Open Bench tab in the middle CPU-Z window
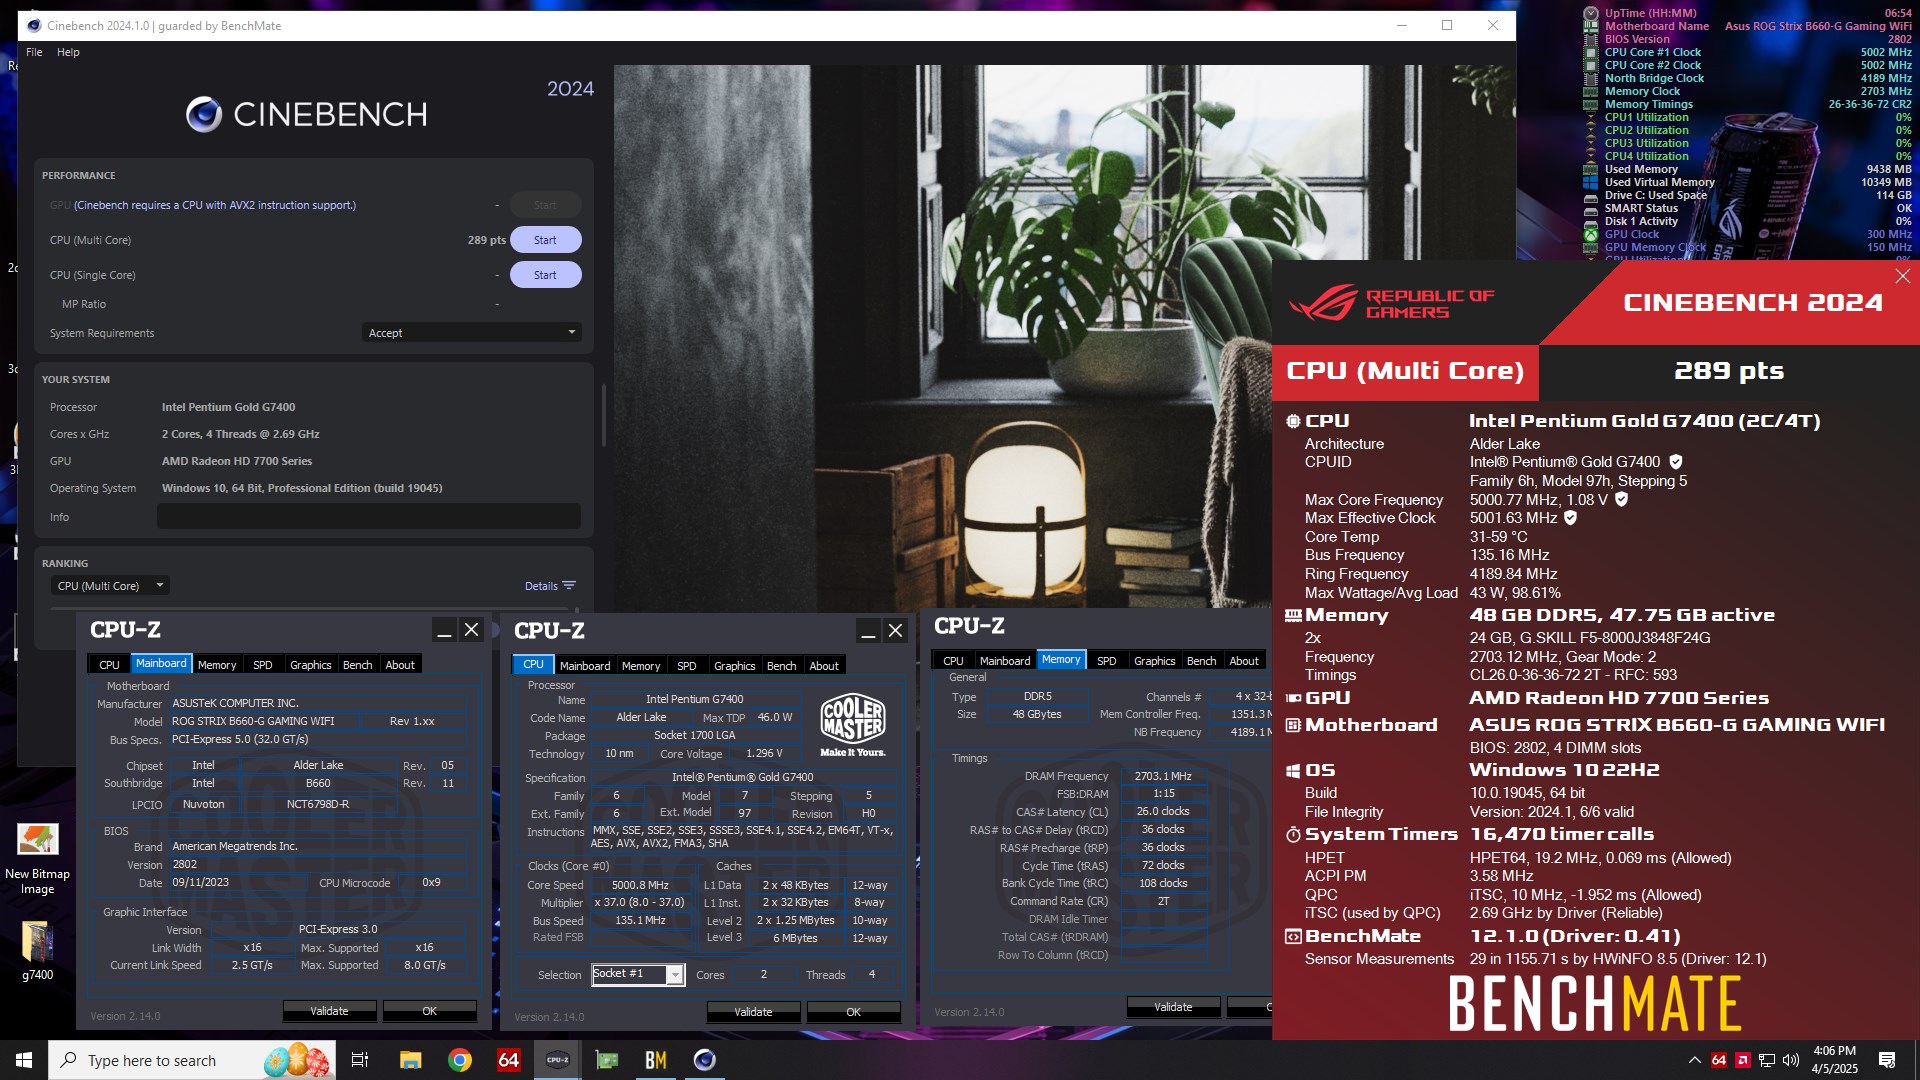The height and width of the screenshot is (1080, 1920). [782, 666]
